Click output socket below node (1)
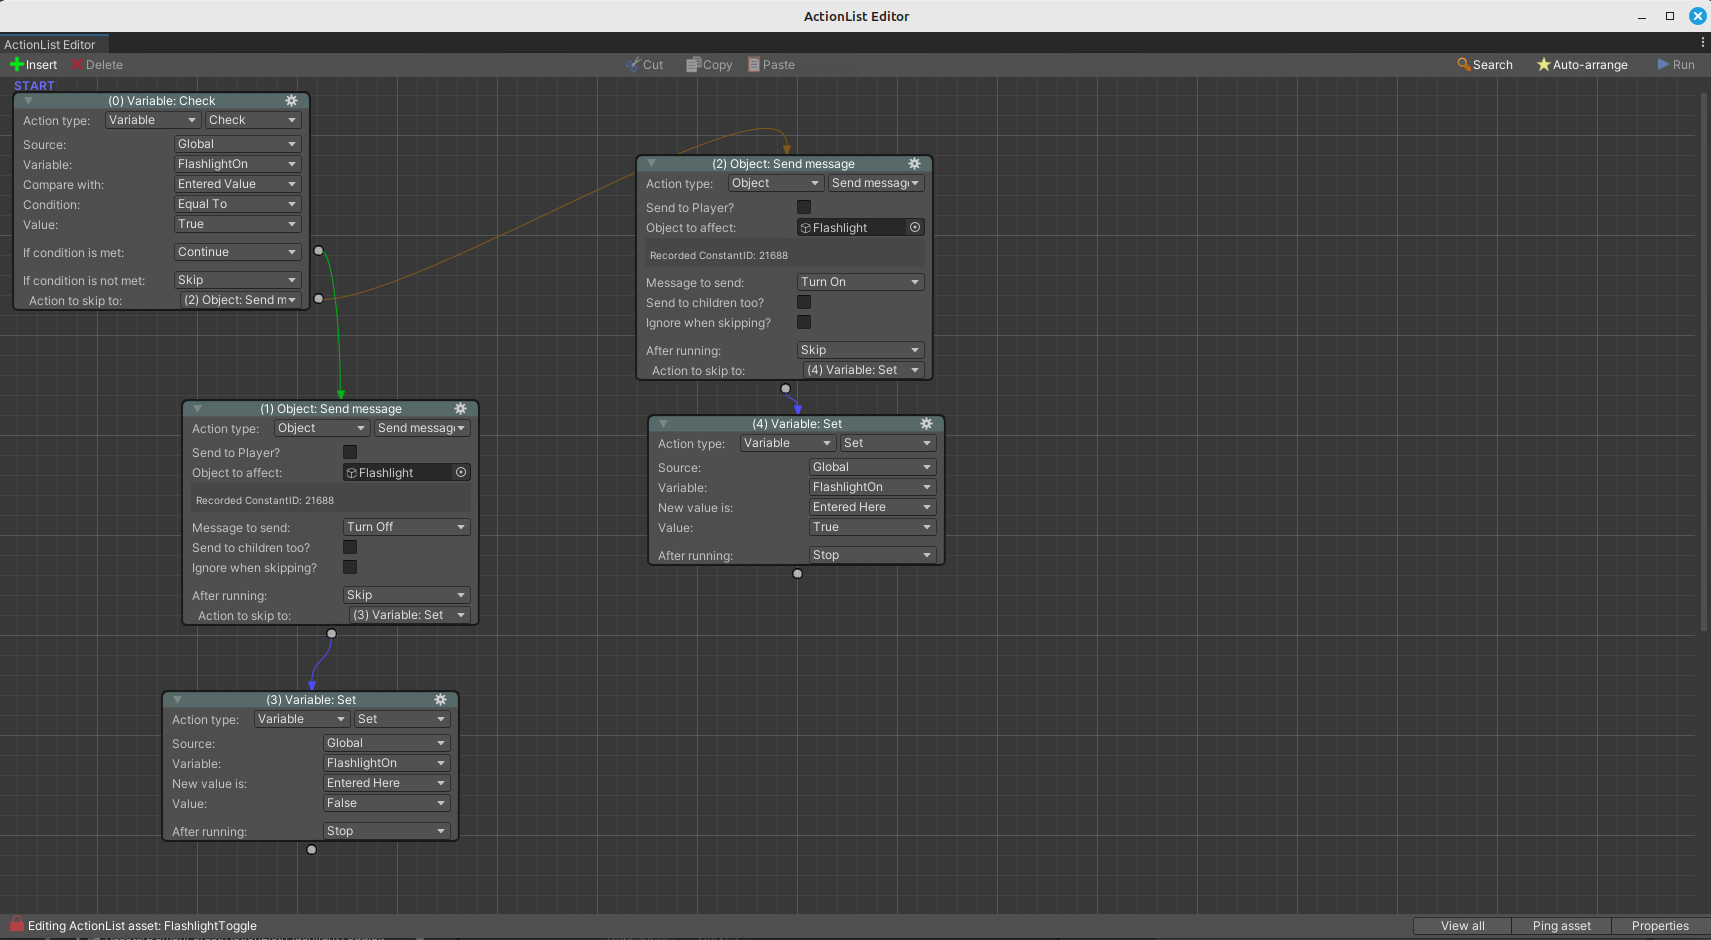This screenshot has height=940, width=1711. (332, 634)
